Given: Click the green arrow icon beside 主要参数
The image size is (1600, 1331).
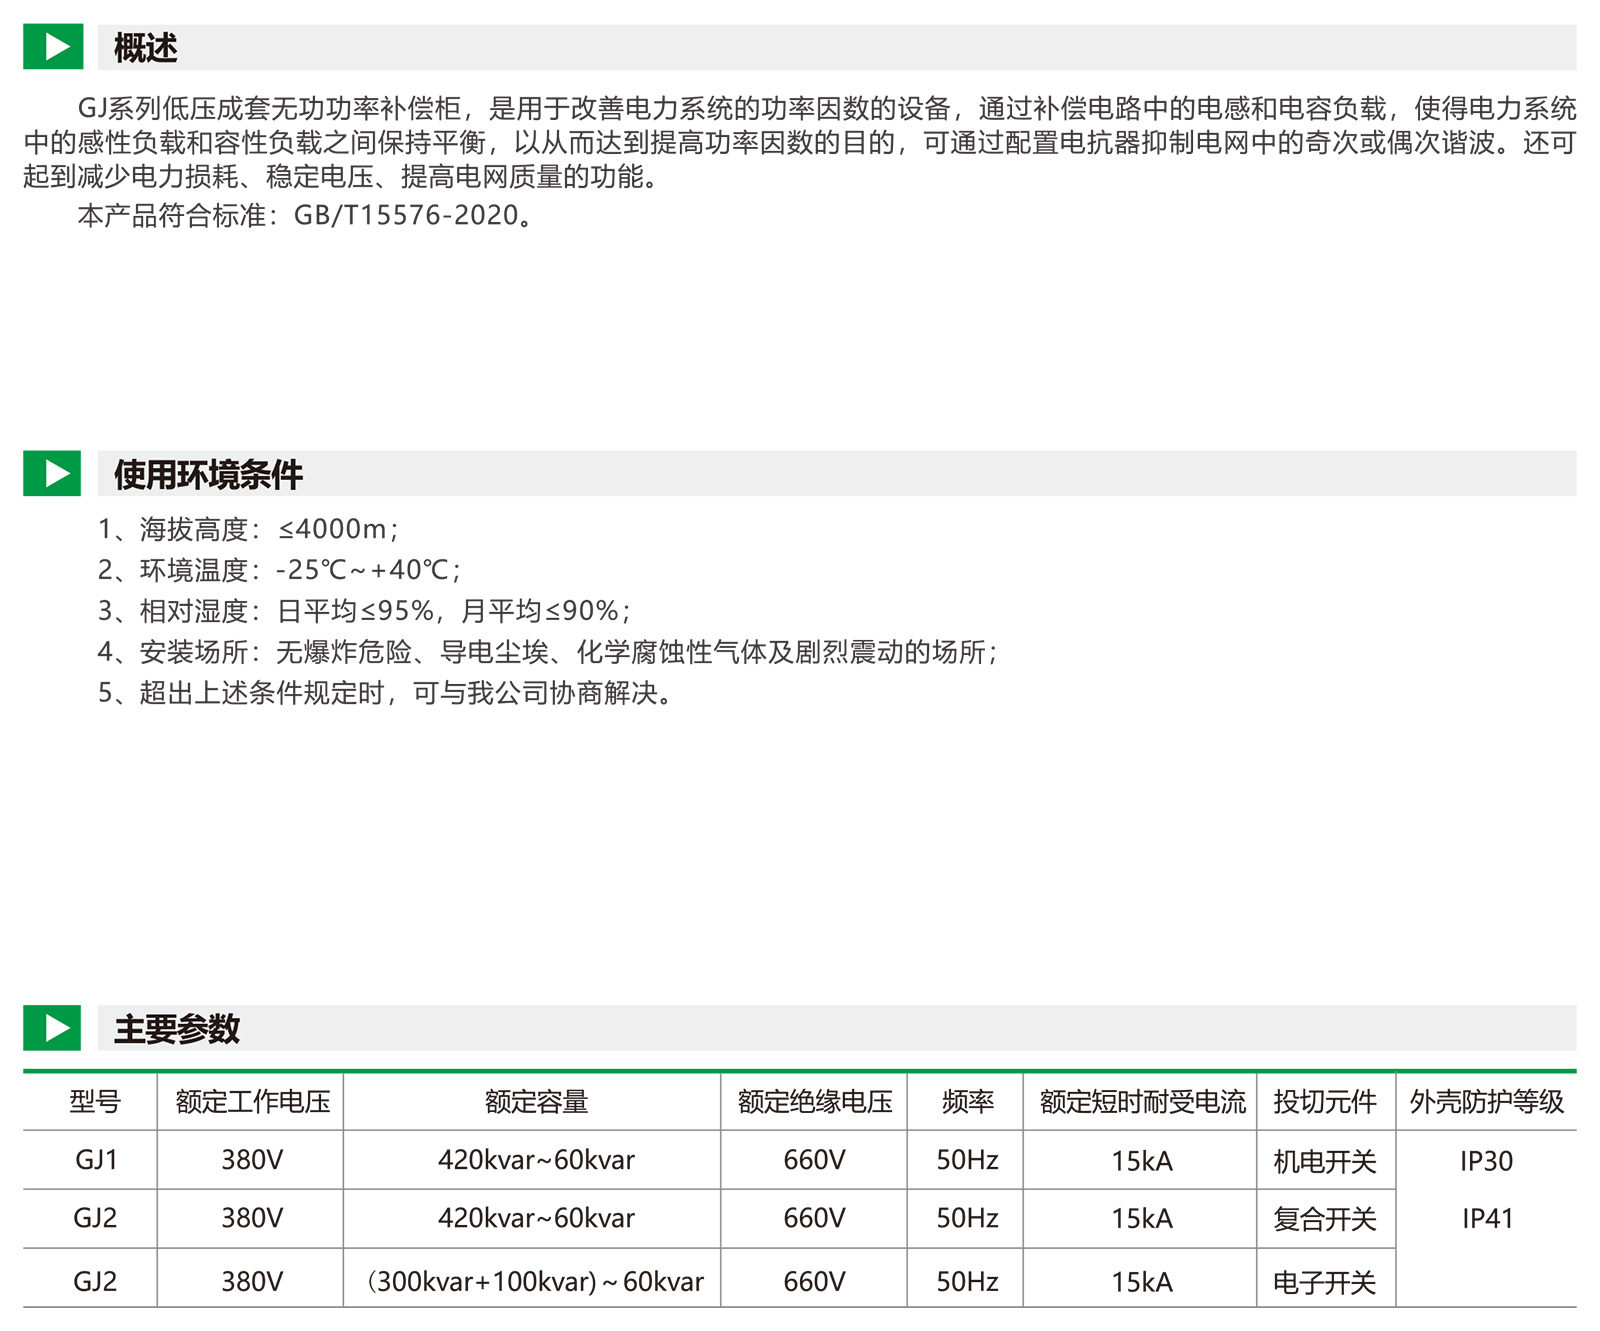Looking at the screenshot, I should [52, 1027].
